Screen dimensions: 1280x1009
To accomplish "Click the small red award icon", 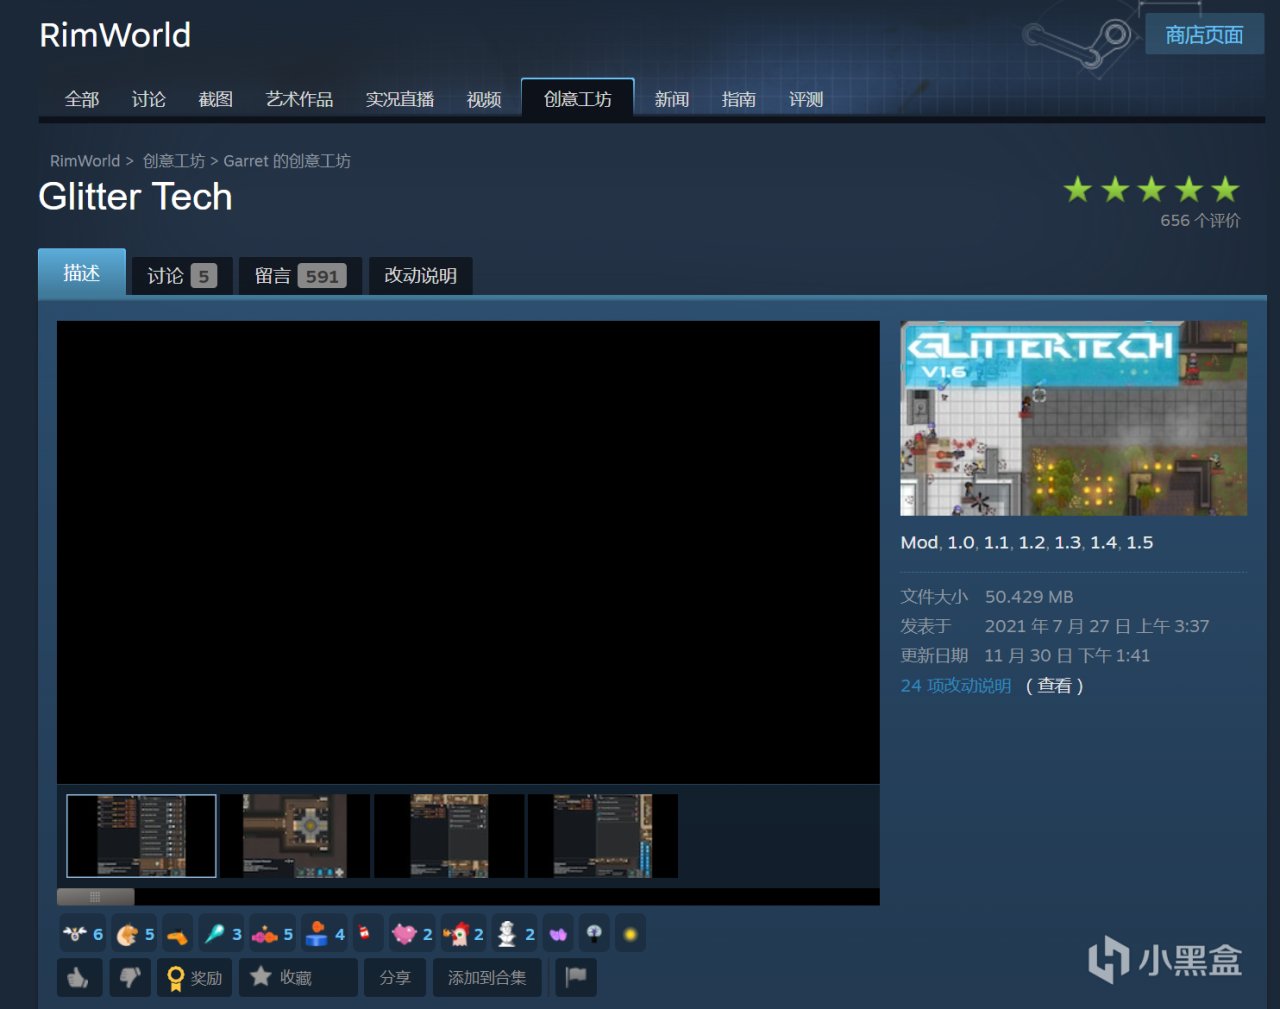I will (366, 934).
